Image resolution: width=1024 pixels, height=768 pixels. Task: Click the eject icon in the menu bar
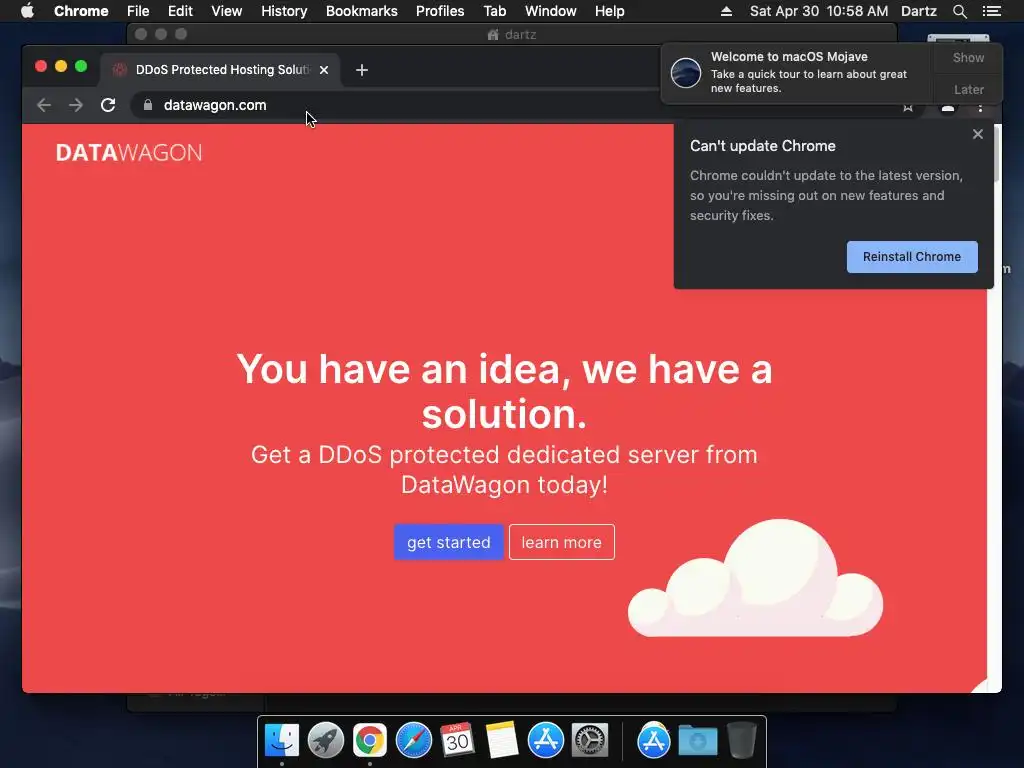coord(726,11)
